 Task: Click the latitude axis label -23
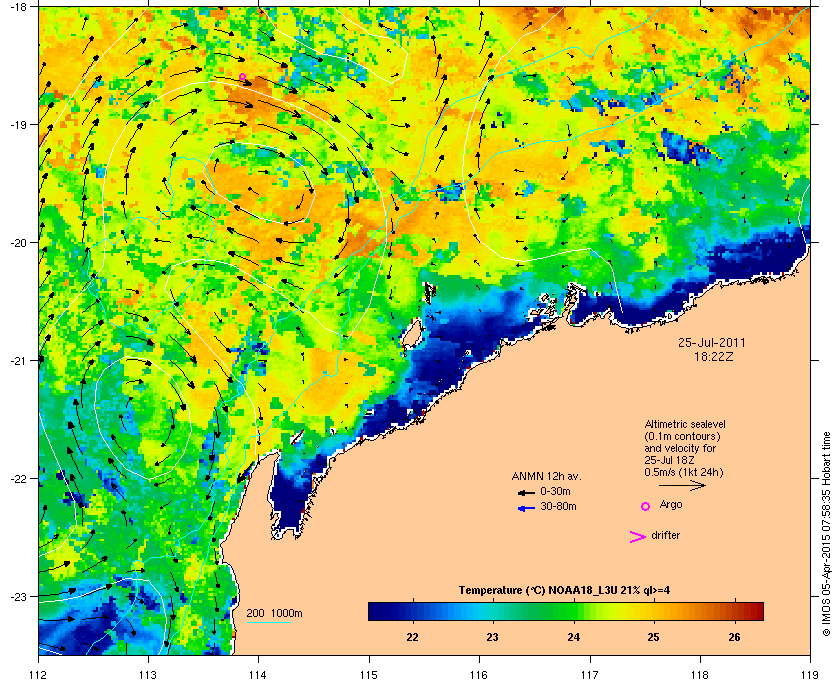click(x=18, y=596)
